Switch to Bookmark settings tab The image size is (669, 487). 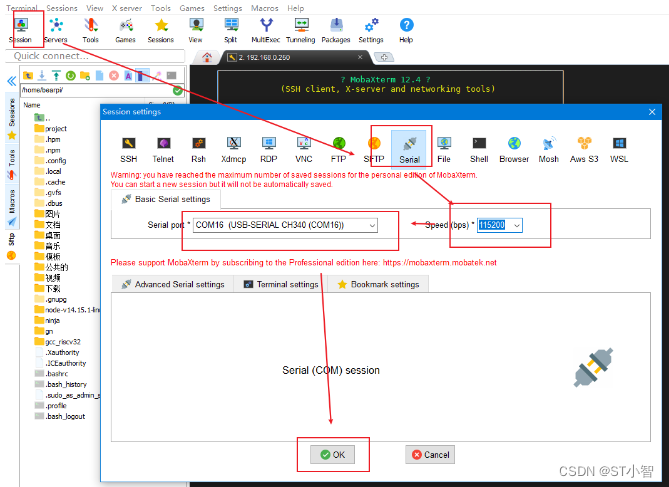378,284
